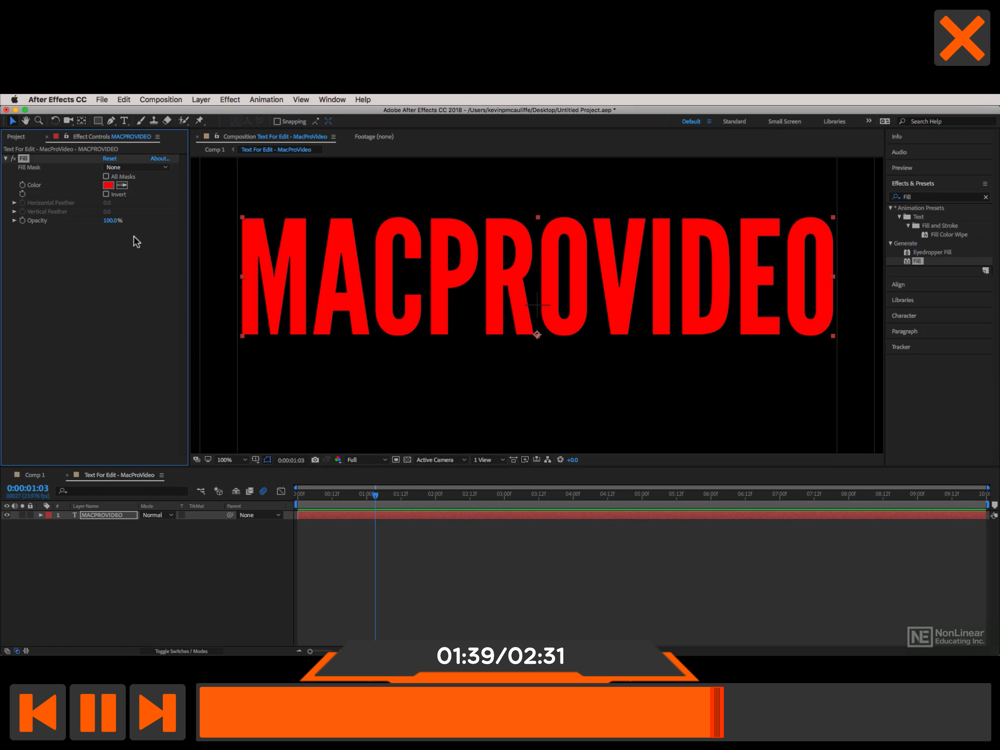Switch to the Libraries workspace

[834, 121]
